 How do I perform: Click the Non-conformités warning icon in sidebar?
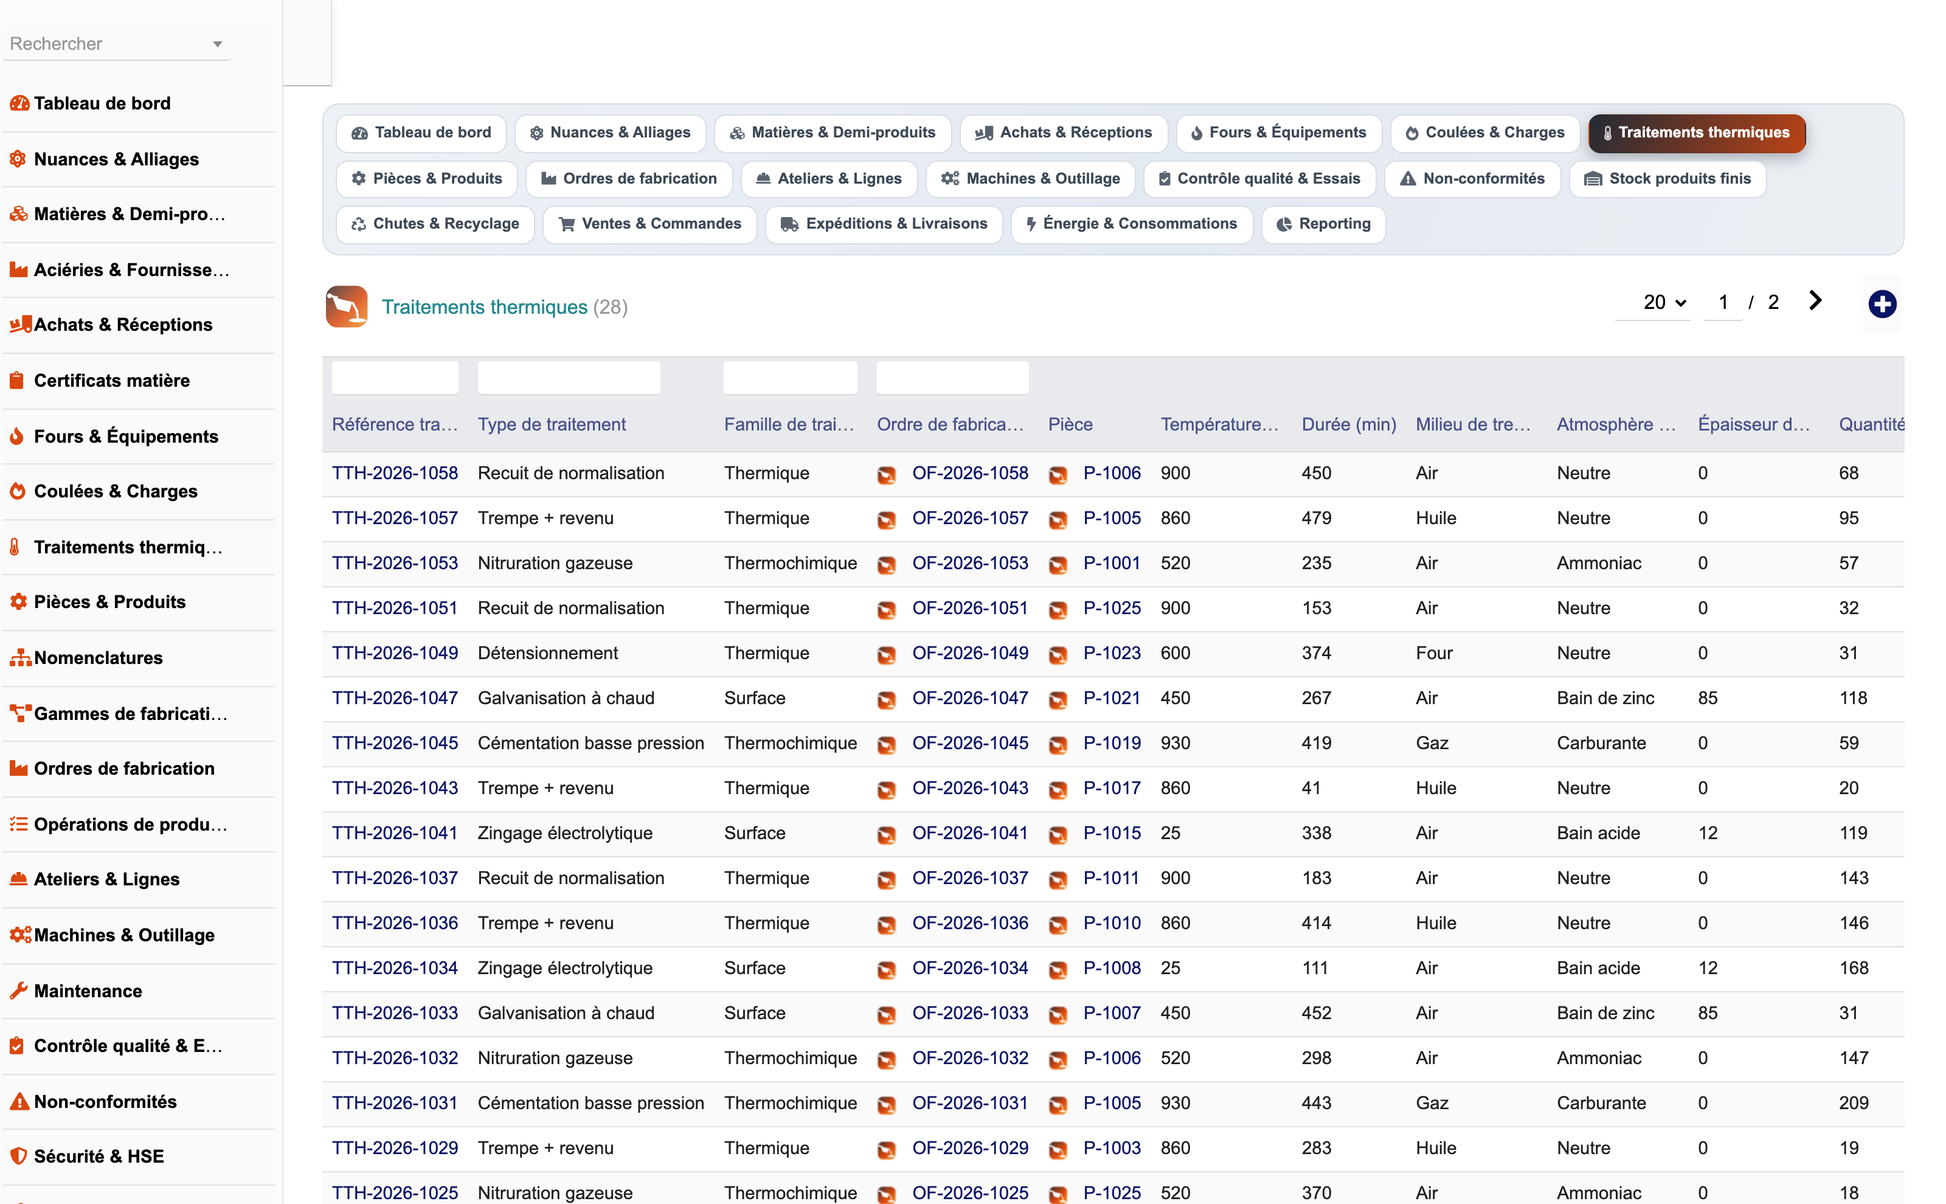tap(19, 1102)
